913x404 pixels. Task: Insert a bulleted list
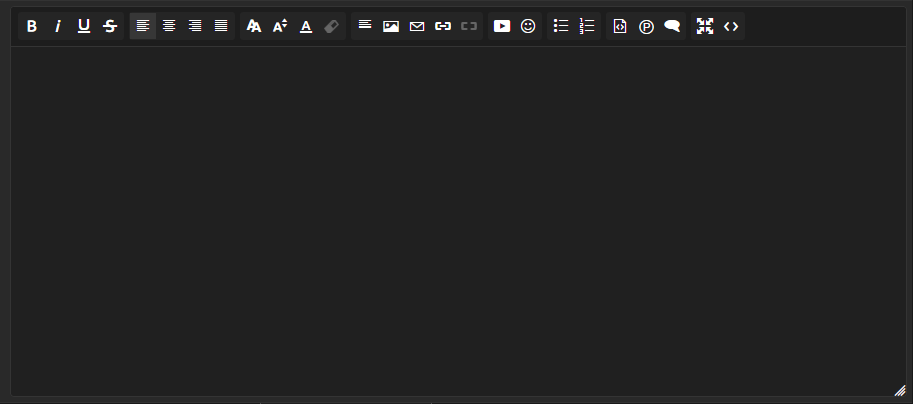click(561, 26)
